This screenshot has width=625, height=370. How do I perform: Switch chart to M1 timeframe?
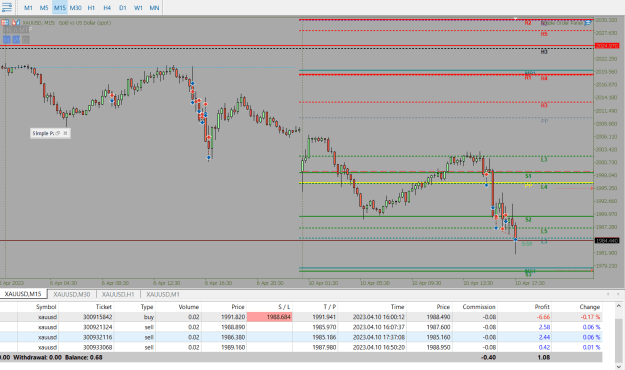pyautogui.click(x=28, y=8)
